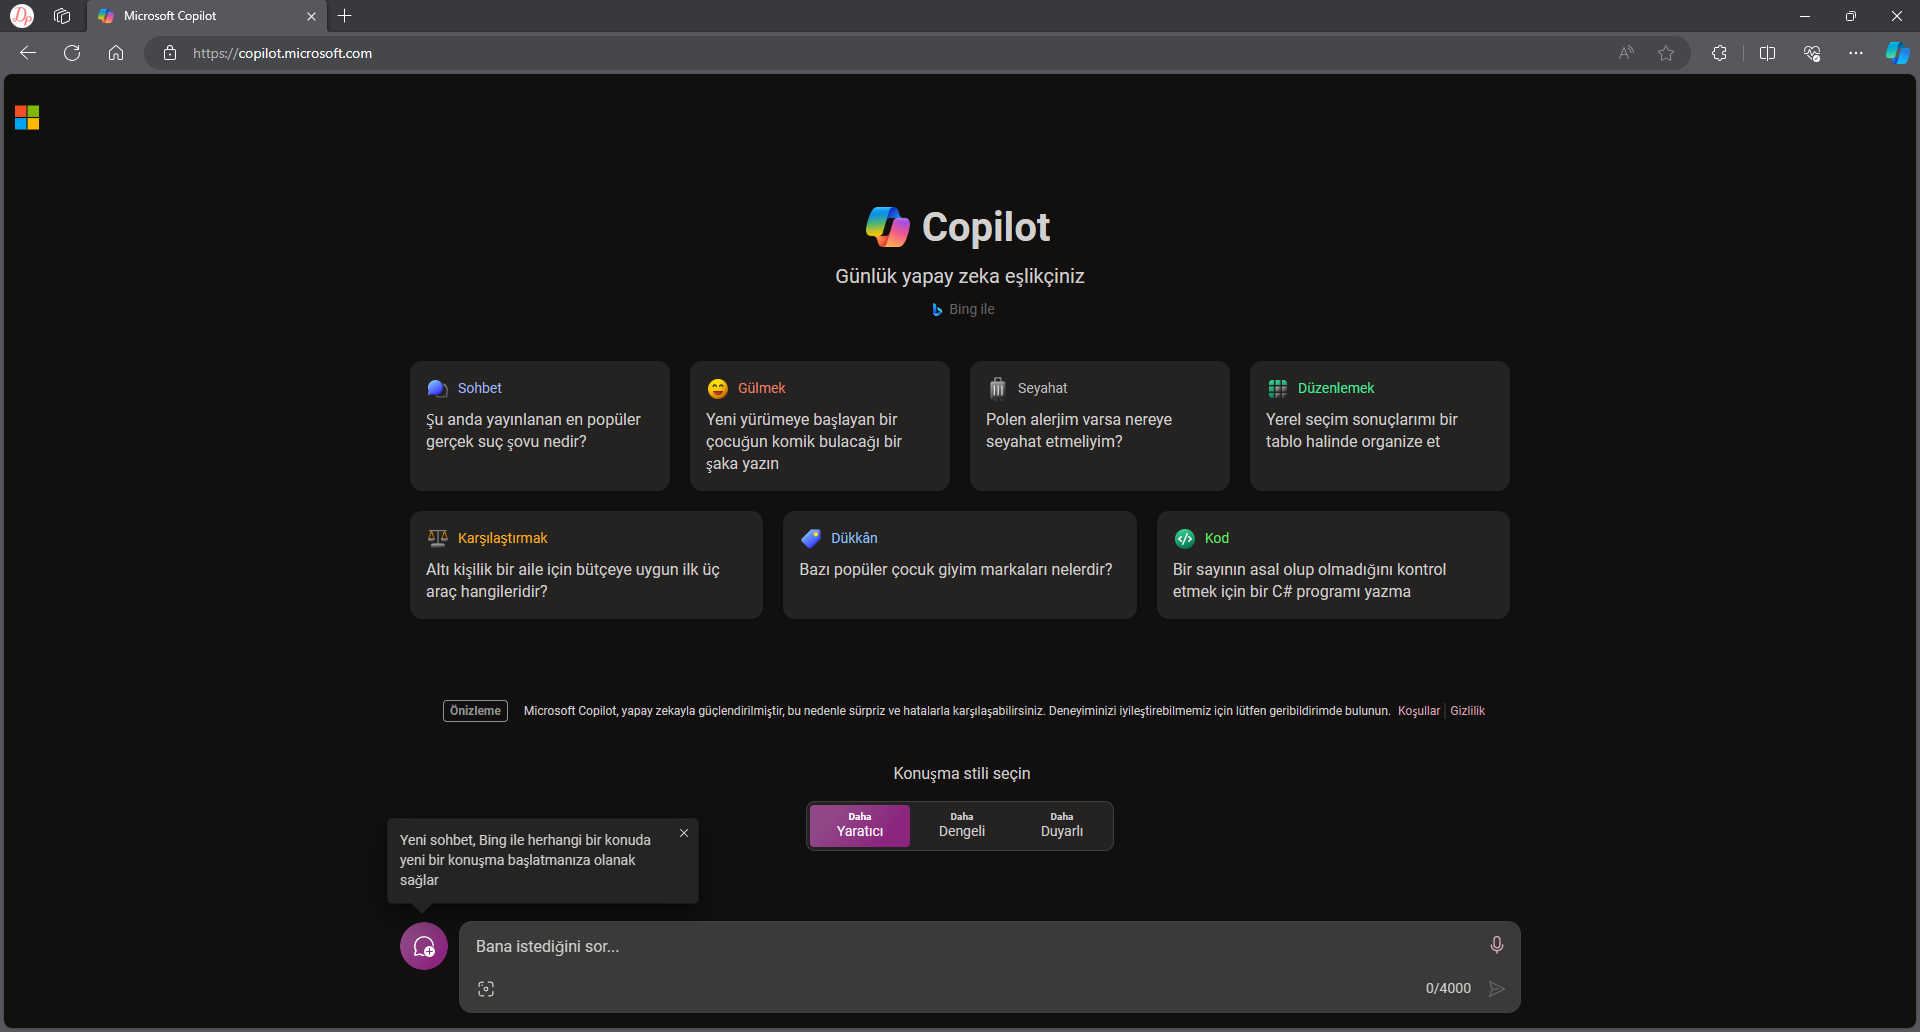View site information lock icon
This screenshot has height=1032, width=1920.
(170, 53)
